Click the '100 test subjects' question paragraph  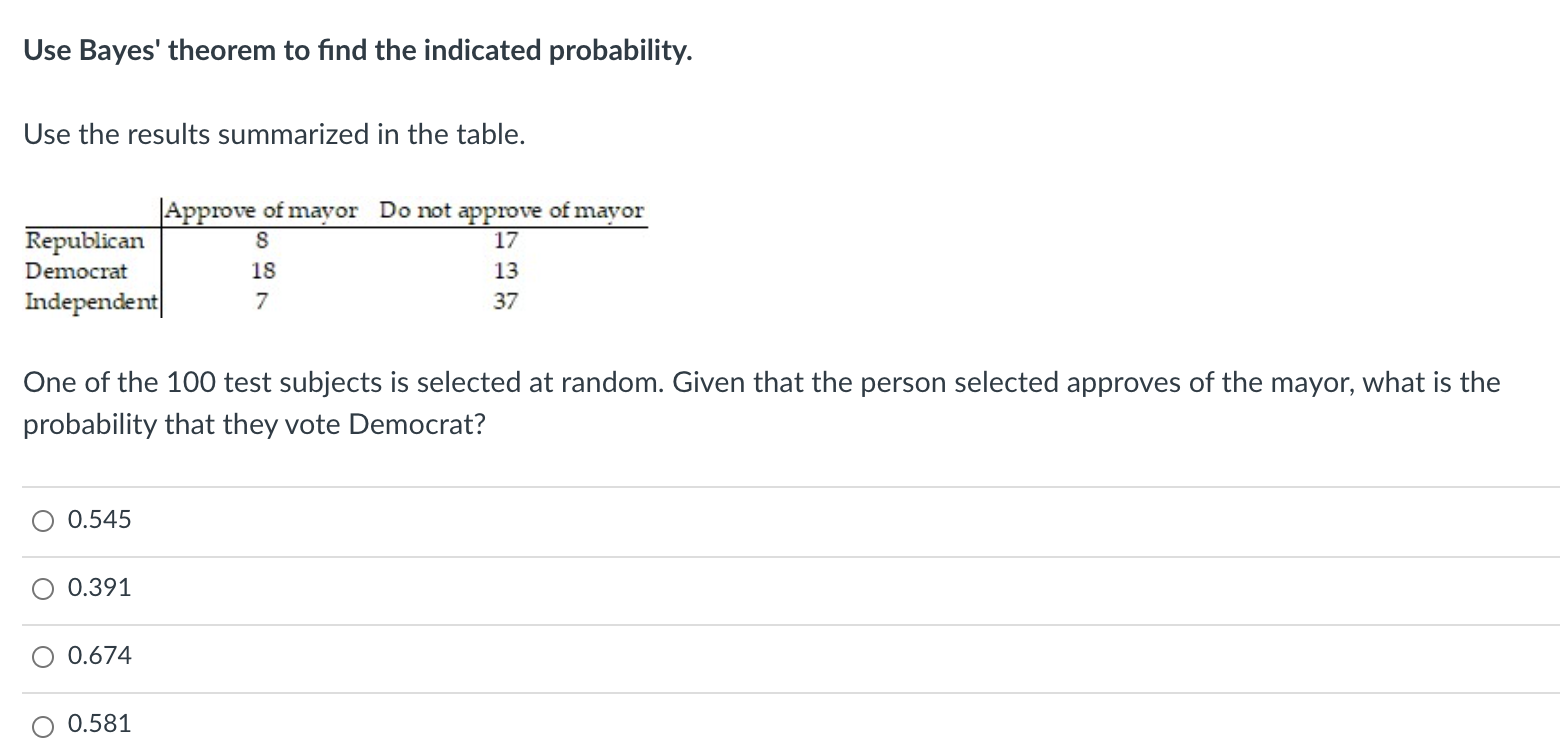tap(762, 403)
